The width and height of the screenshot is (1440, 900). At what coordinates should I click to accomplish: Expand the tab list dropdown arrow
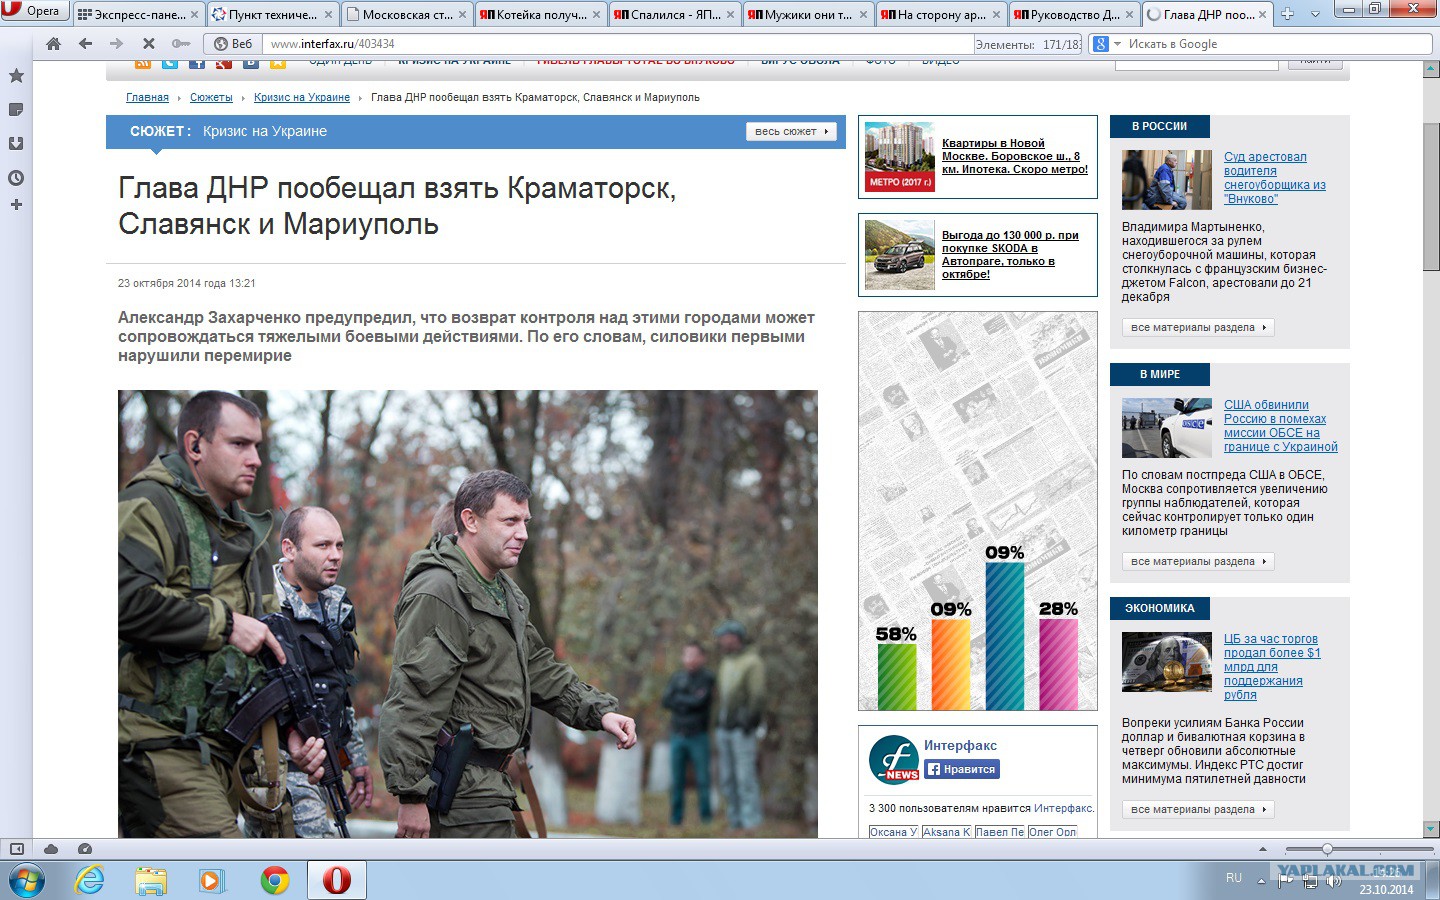1315,14
